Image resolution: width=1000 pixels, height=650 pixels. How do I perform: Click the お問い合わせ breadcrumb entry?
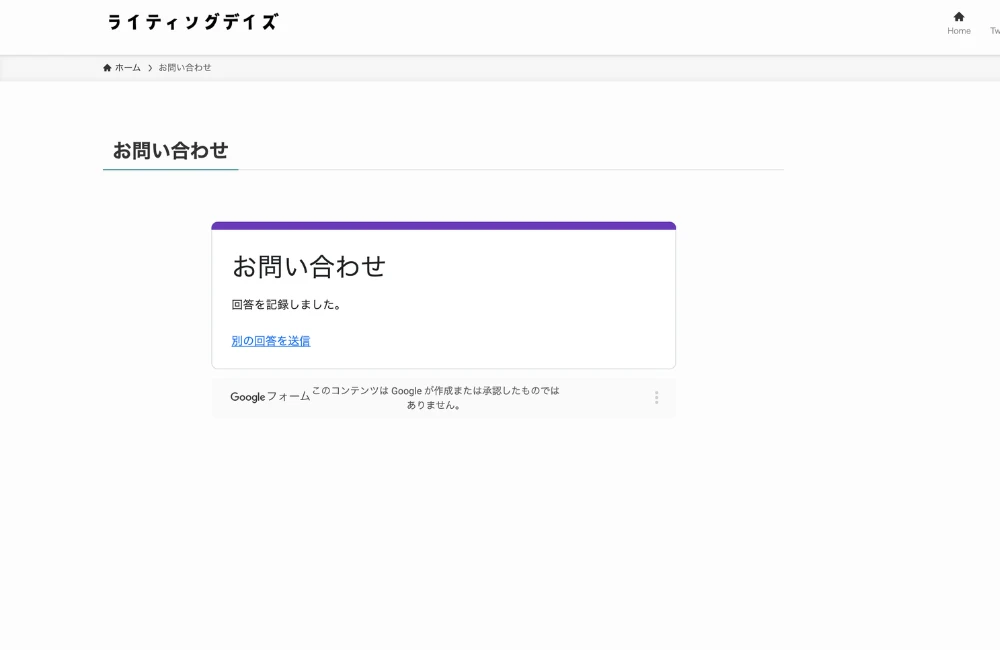point(184,68)
